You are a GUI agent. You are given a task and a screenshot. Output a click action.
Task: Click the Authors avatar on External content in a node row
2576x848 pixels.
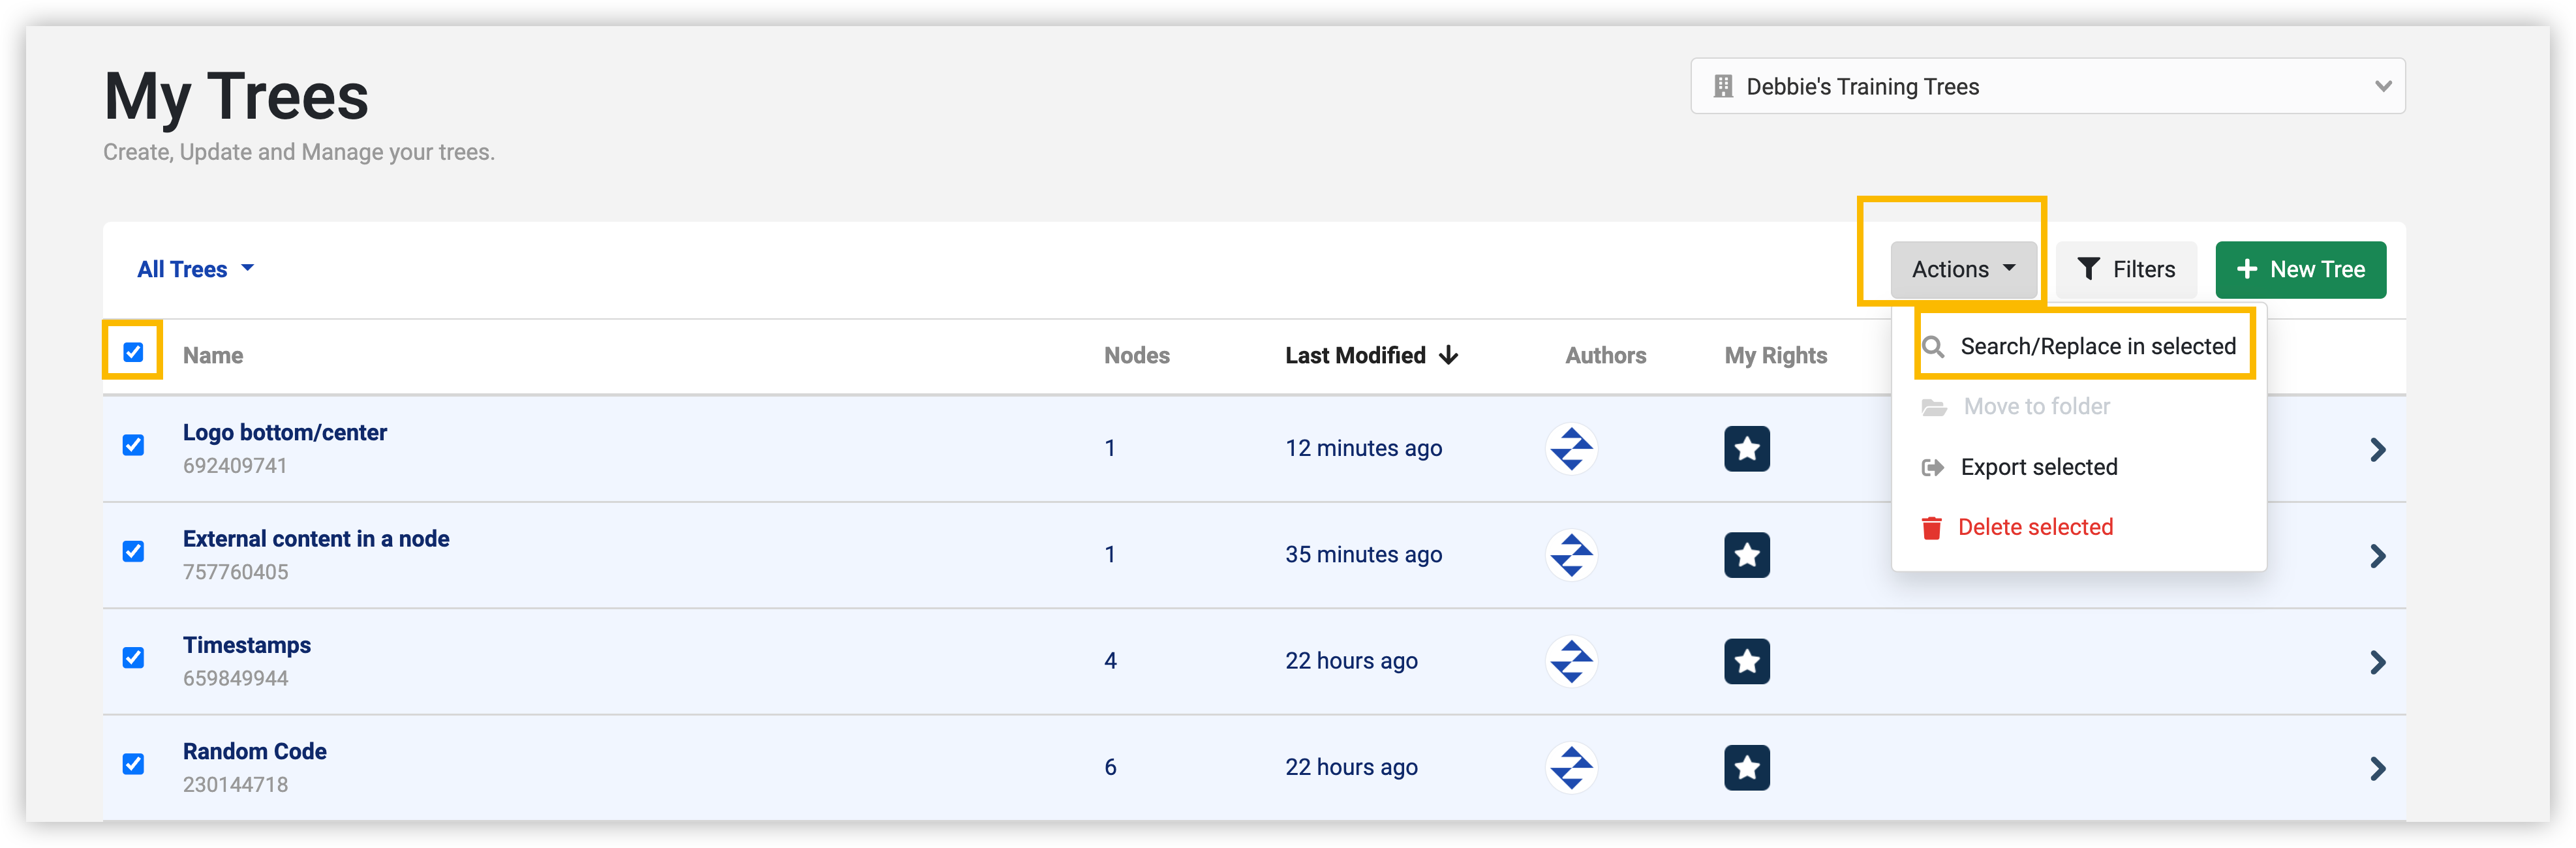pos(1572,555)
